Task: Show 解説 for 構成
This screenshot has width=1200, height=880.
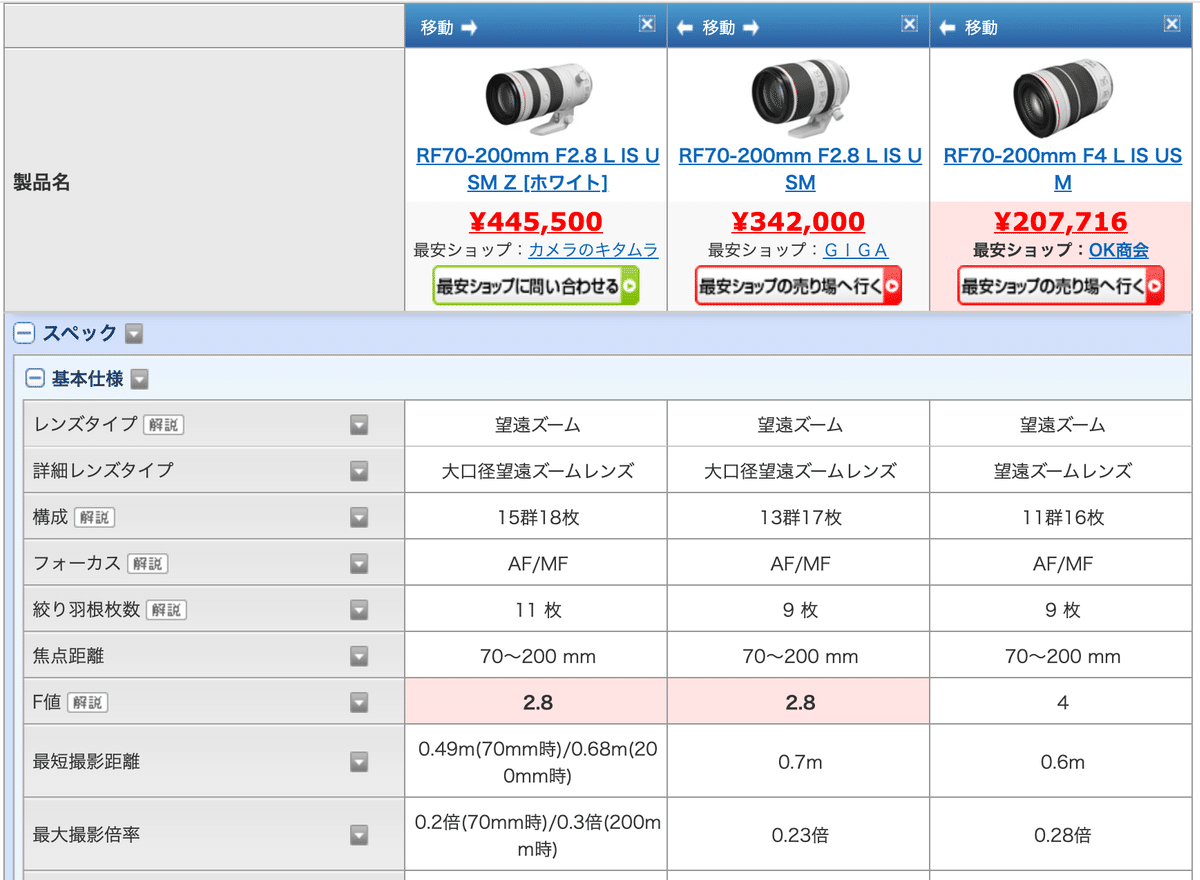Action: (x=94, y=517)
